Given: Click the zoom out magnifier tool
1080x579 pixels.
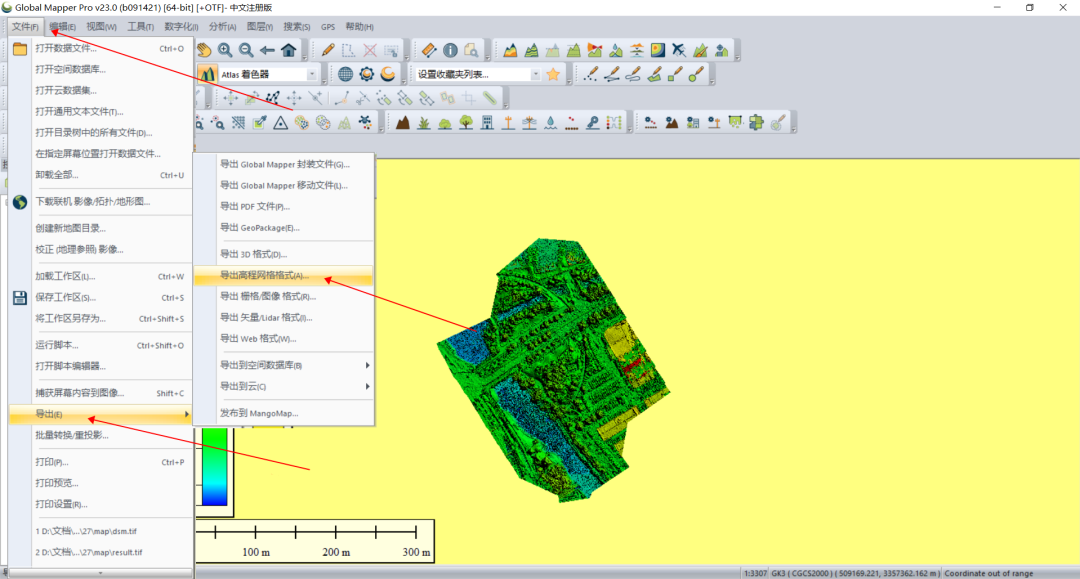Looking at the screenshot, I should pos(246,50).
